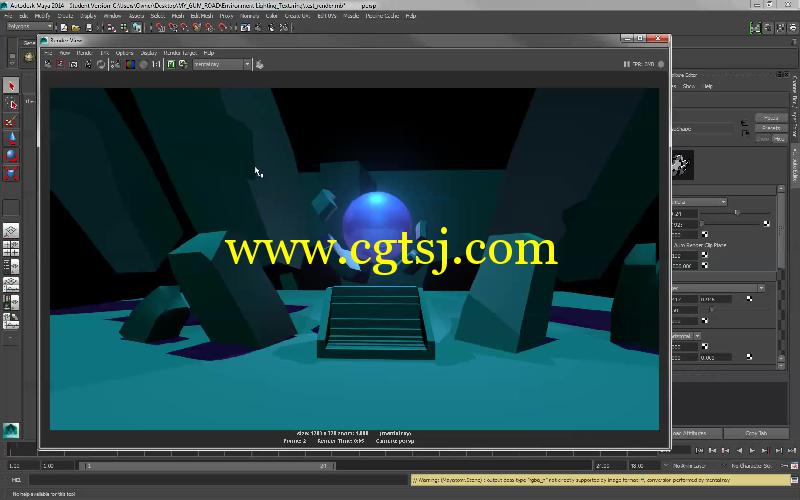The width and height of the screenshot is (800, 500).
Task: Toggle the auto key button beside the Character Set dropdown
Action: click(794, 466)
